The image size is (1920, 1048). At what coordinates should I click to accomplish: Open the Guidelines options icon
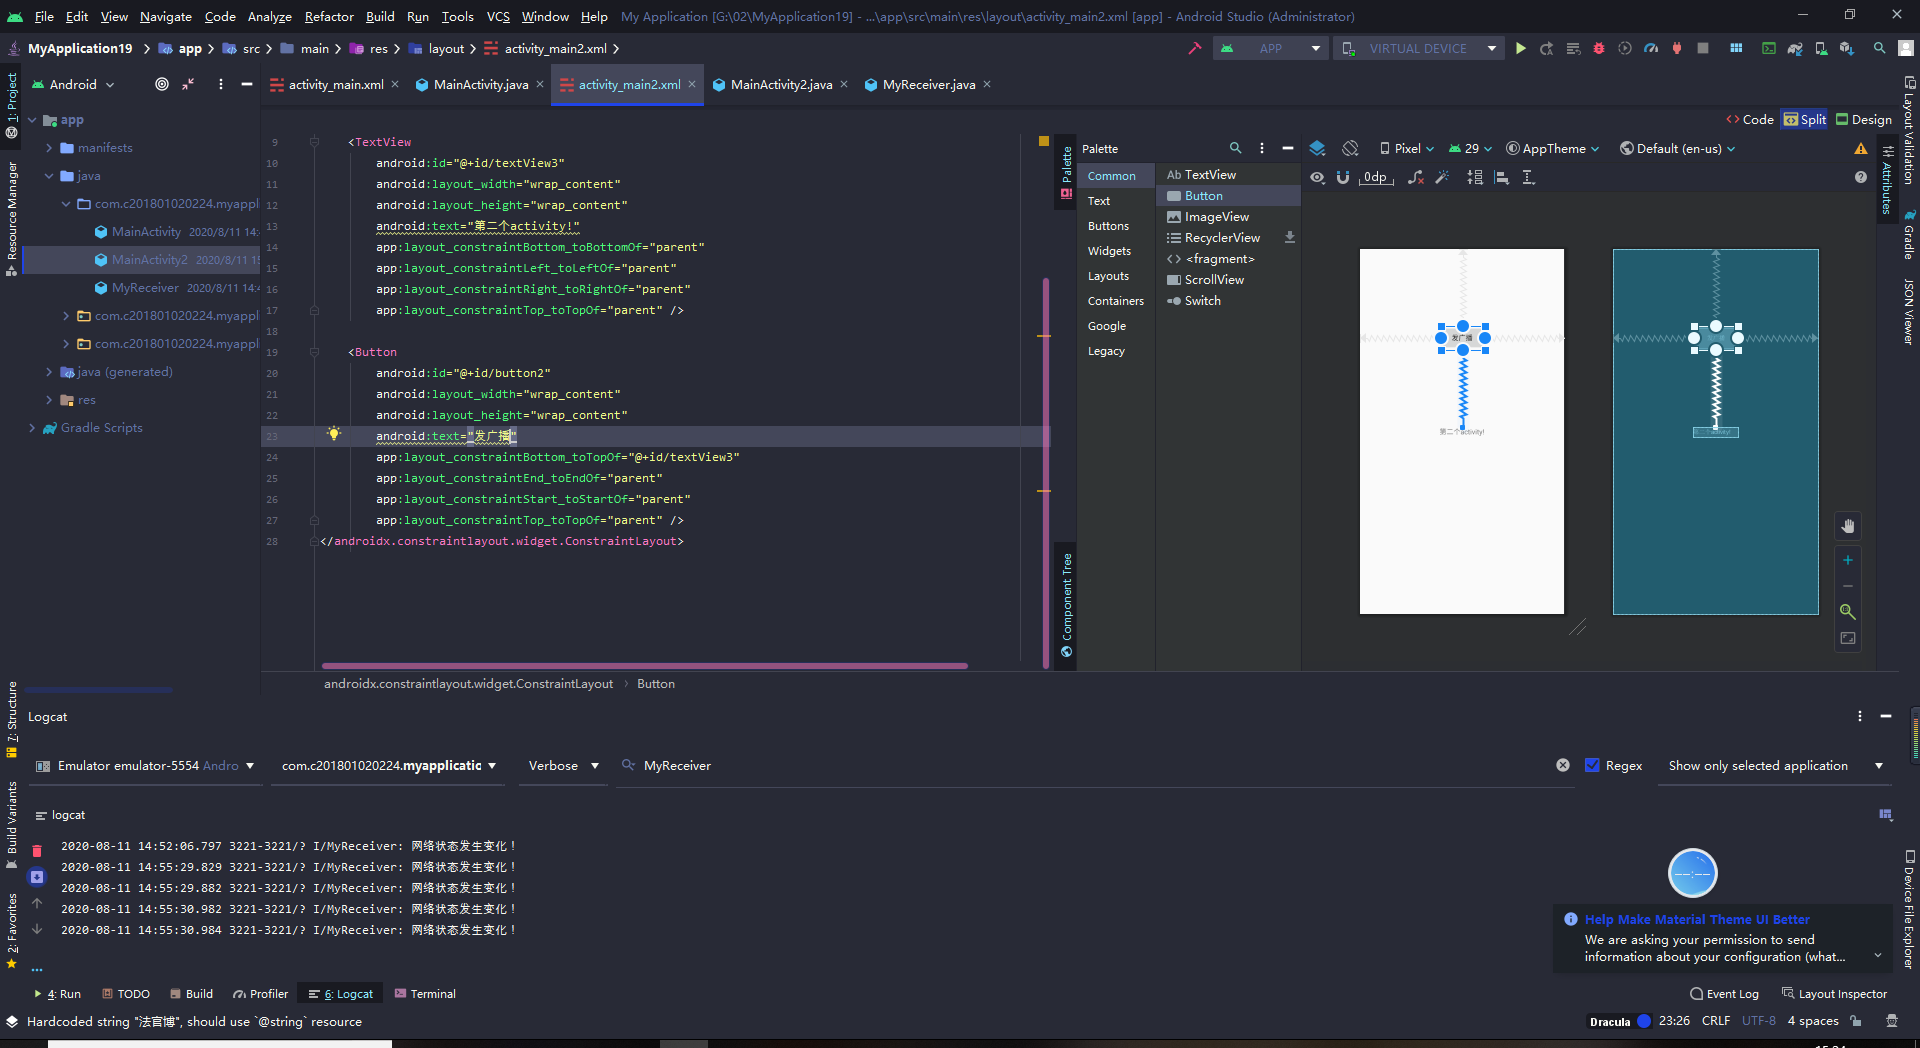(x=1528, y=177)
